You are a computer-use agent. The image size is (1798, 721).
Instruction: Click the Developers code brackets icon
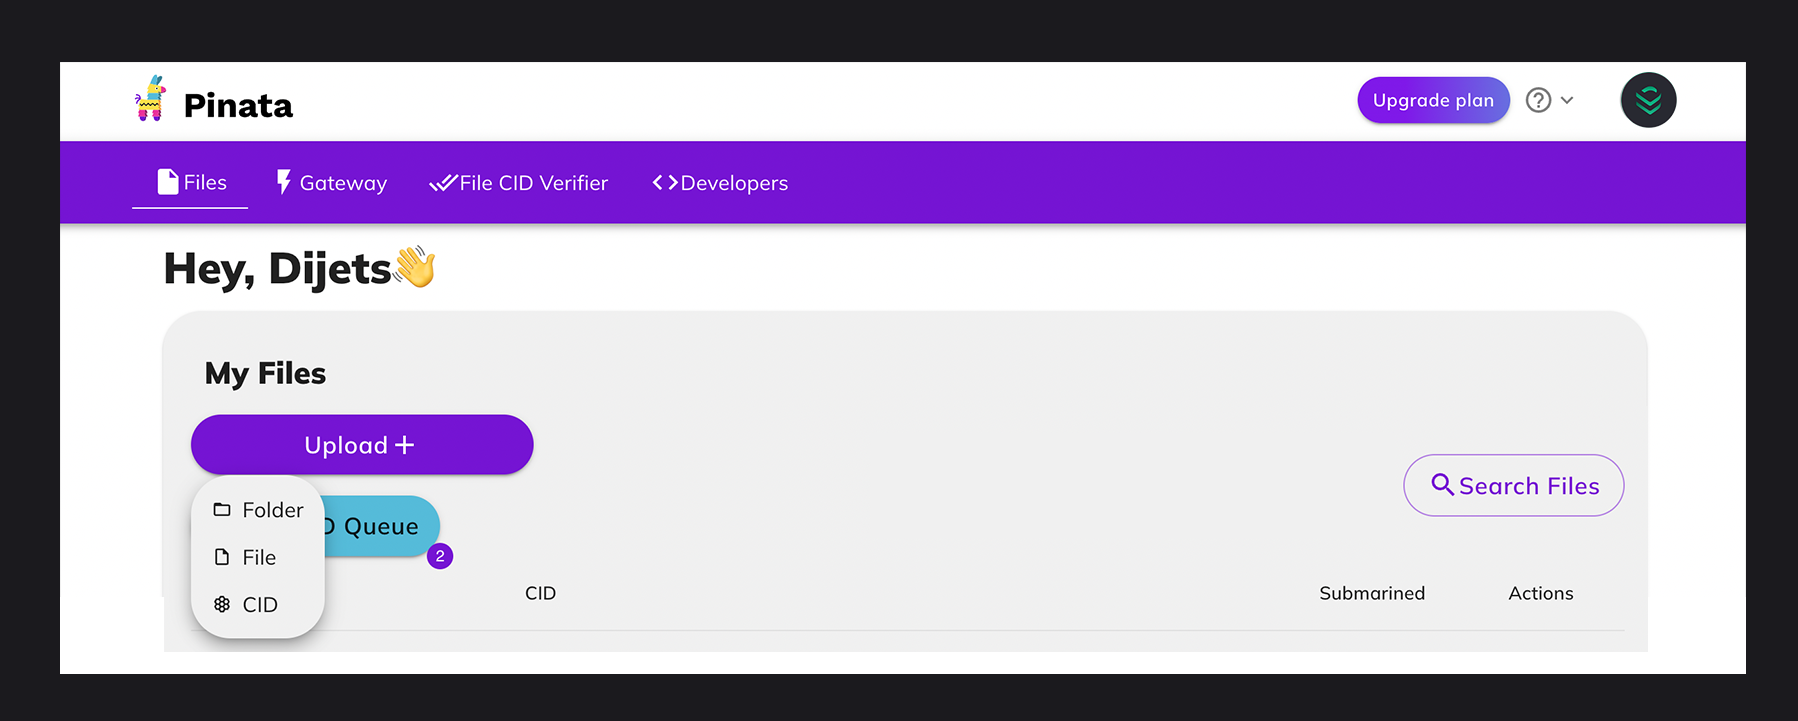point(665,182)
